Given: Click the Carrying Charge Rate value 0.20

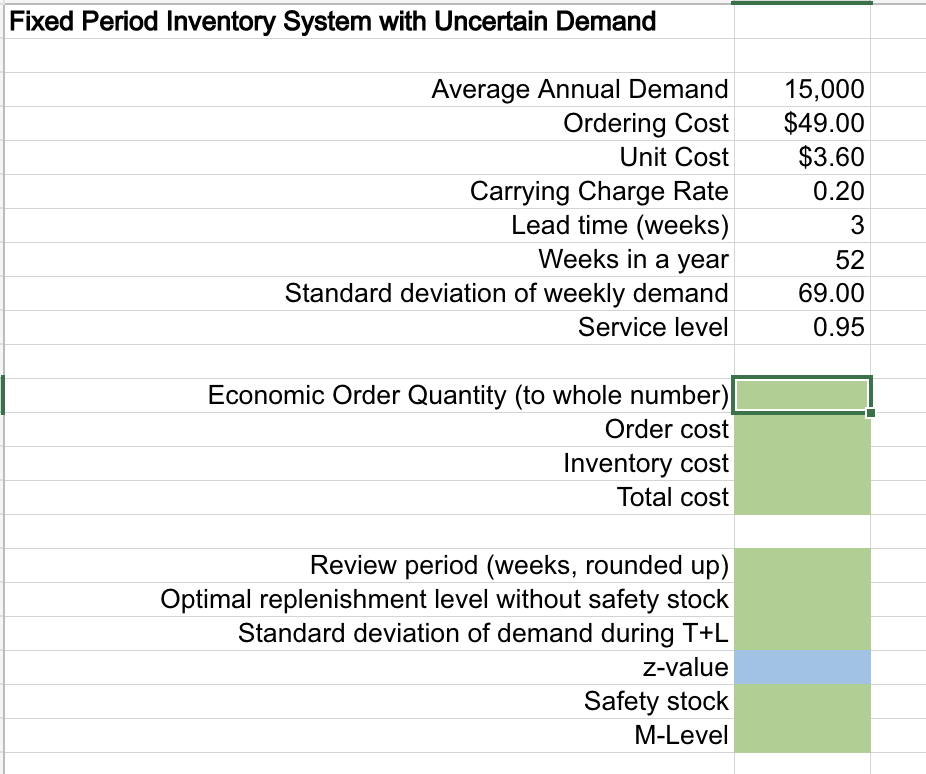Looking at the screenshot, I should pyautogui.click(x=801, y=191).
